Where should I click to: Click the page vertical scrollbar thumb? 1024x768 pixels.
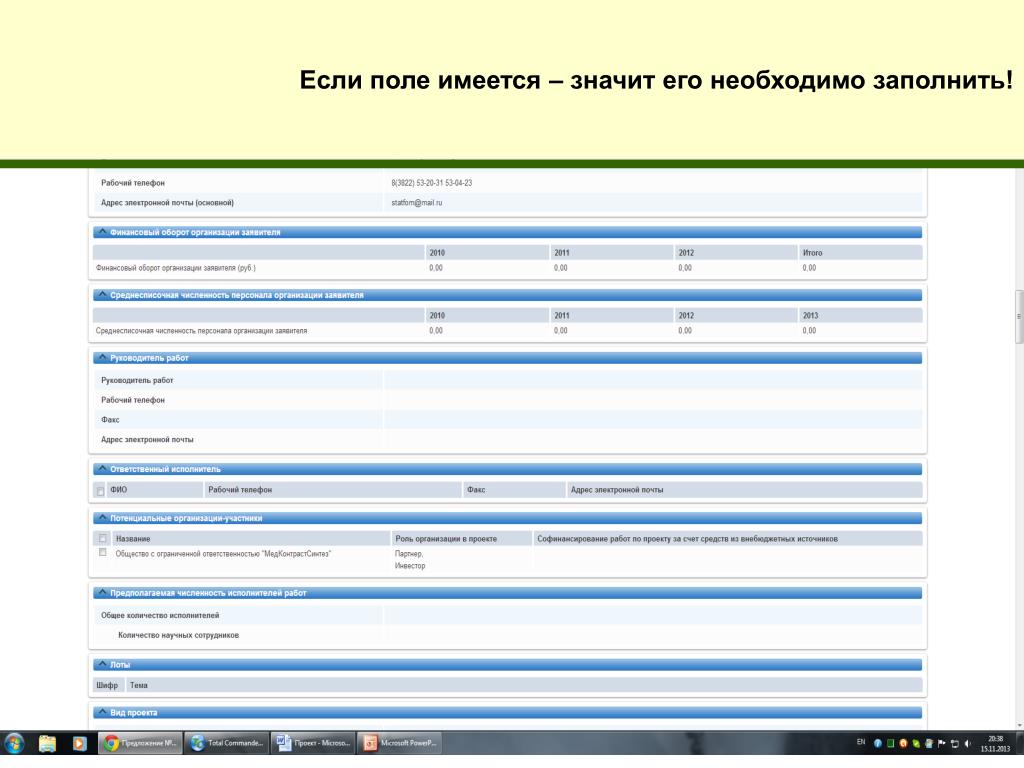[x=1019, y=316]
